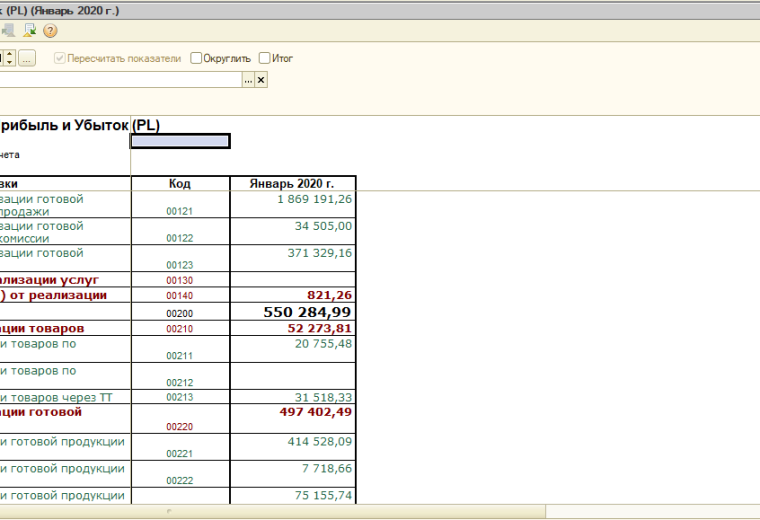Click inside the long text input field
The image size is (760, 520).
[x=120, y=79]
